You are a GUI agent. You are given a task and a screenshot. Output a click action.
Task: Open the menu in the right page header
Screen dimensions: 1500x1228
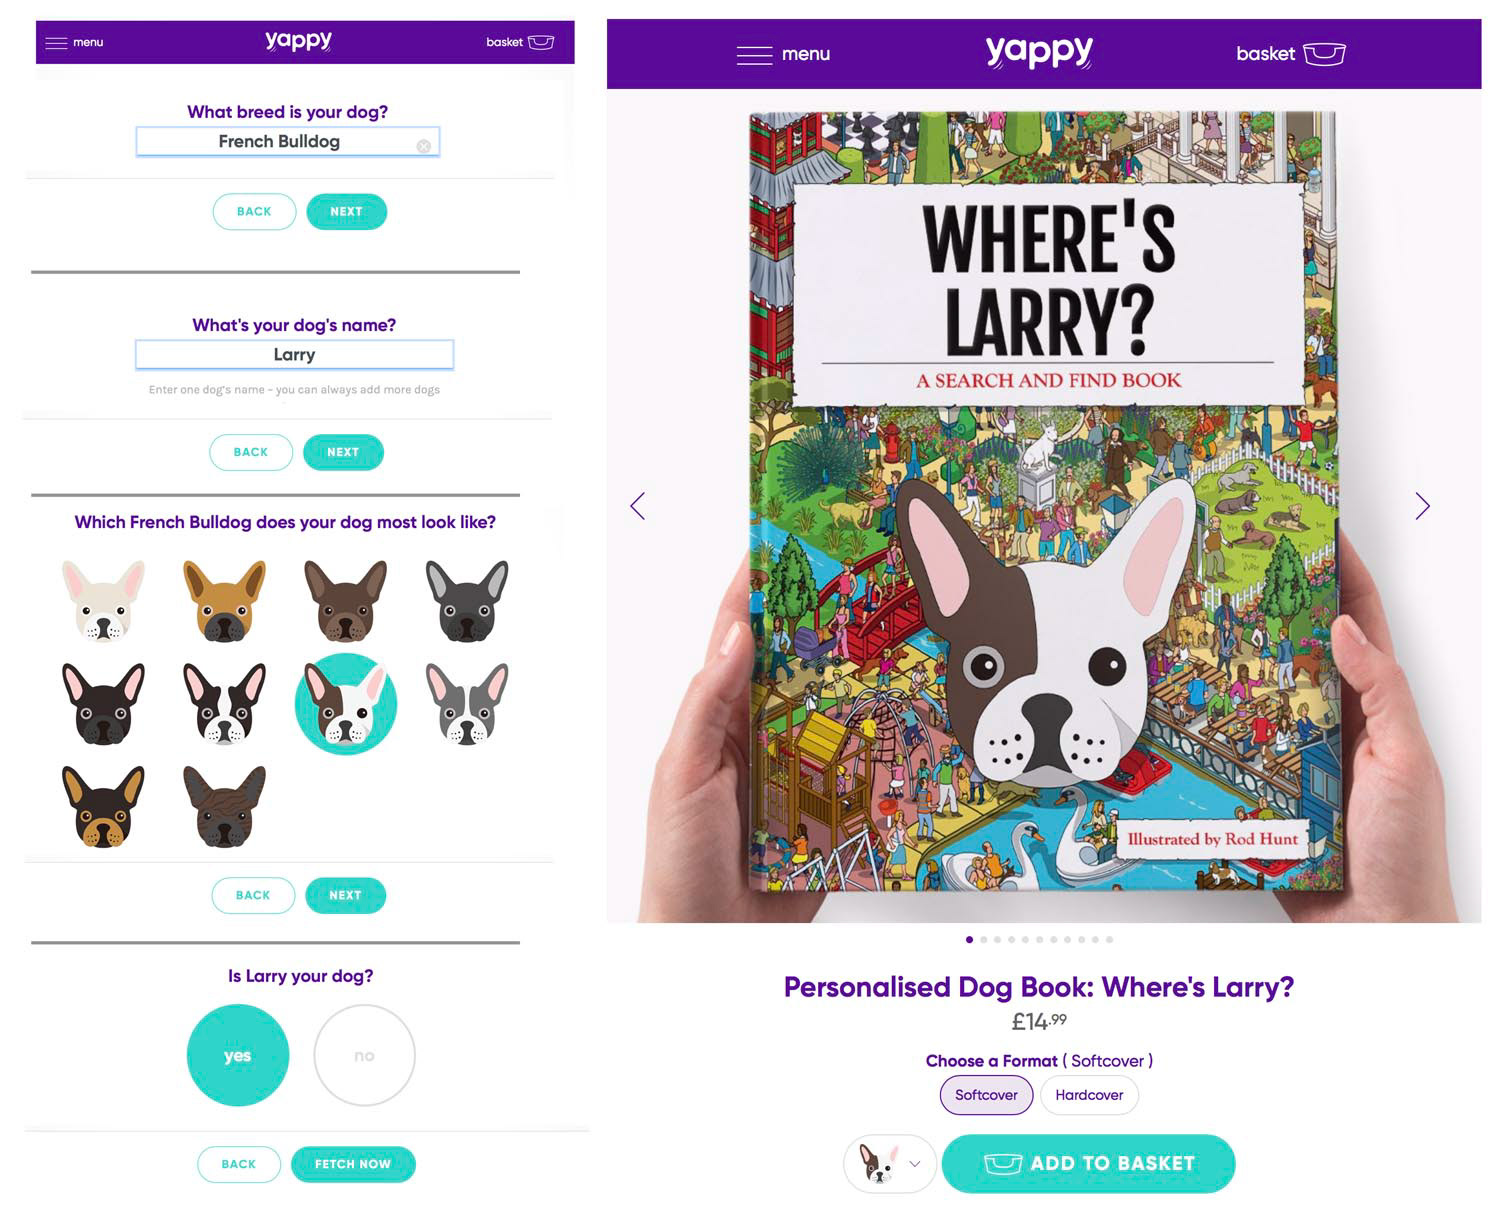(783, 54)
